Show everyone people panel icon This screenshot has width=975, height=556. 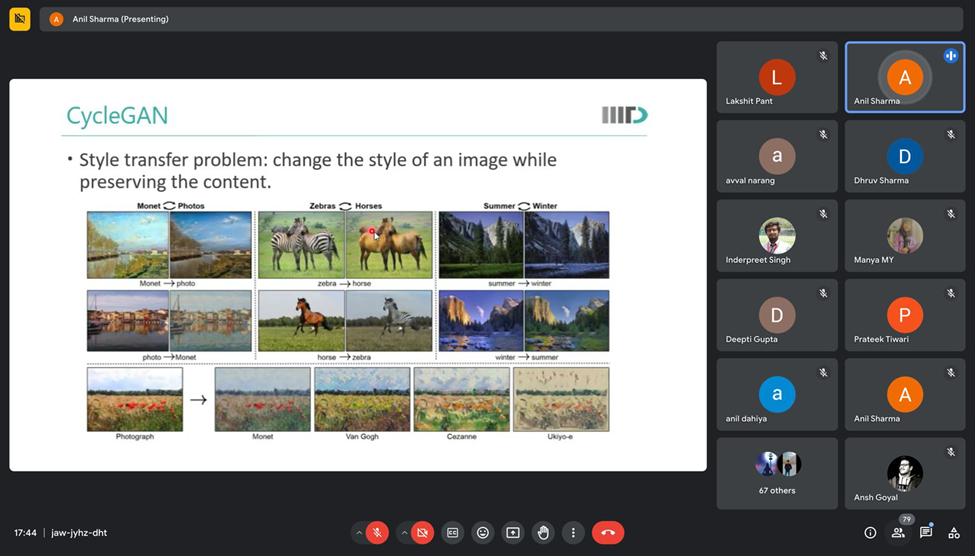click(x=898, y=533)
